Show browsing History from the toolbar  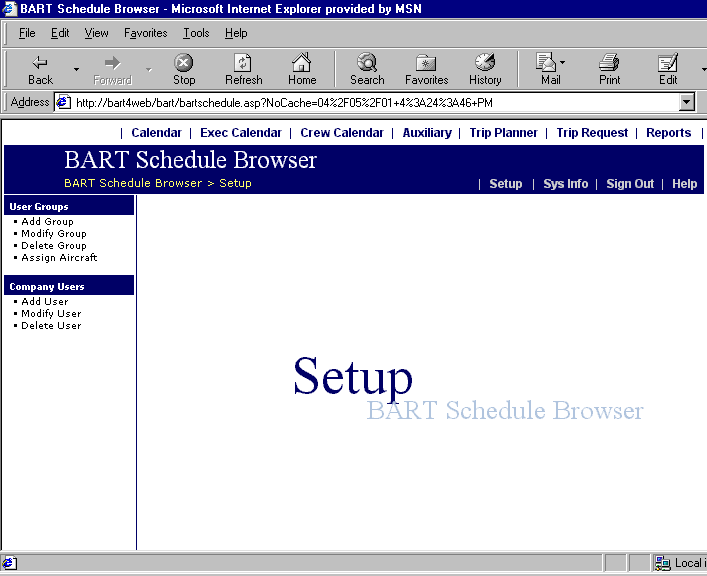[x=485, y=63]
